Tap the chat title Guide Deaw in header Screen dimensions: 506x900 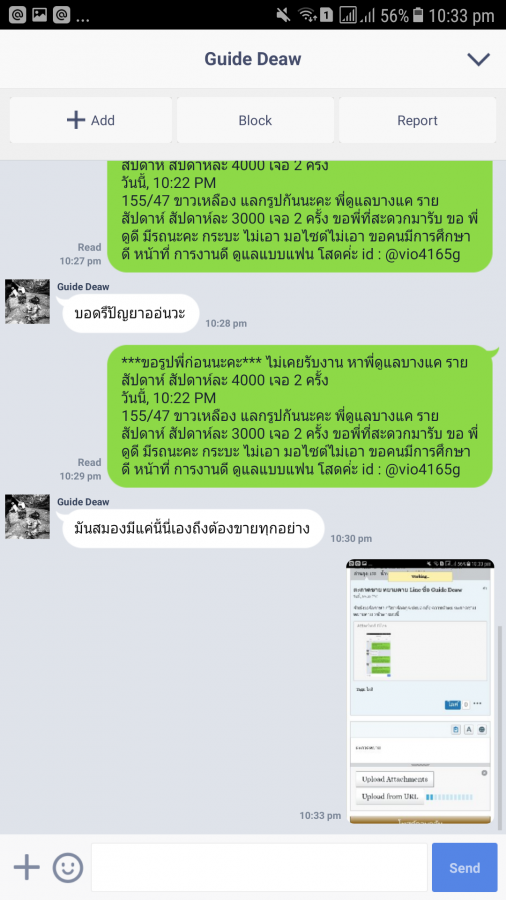[253, 59]
